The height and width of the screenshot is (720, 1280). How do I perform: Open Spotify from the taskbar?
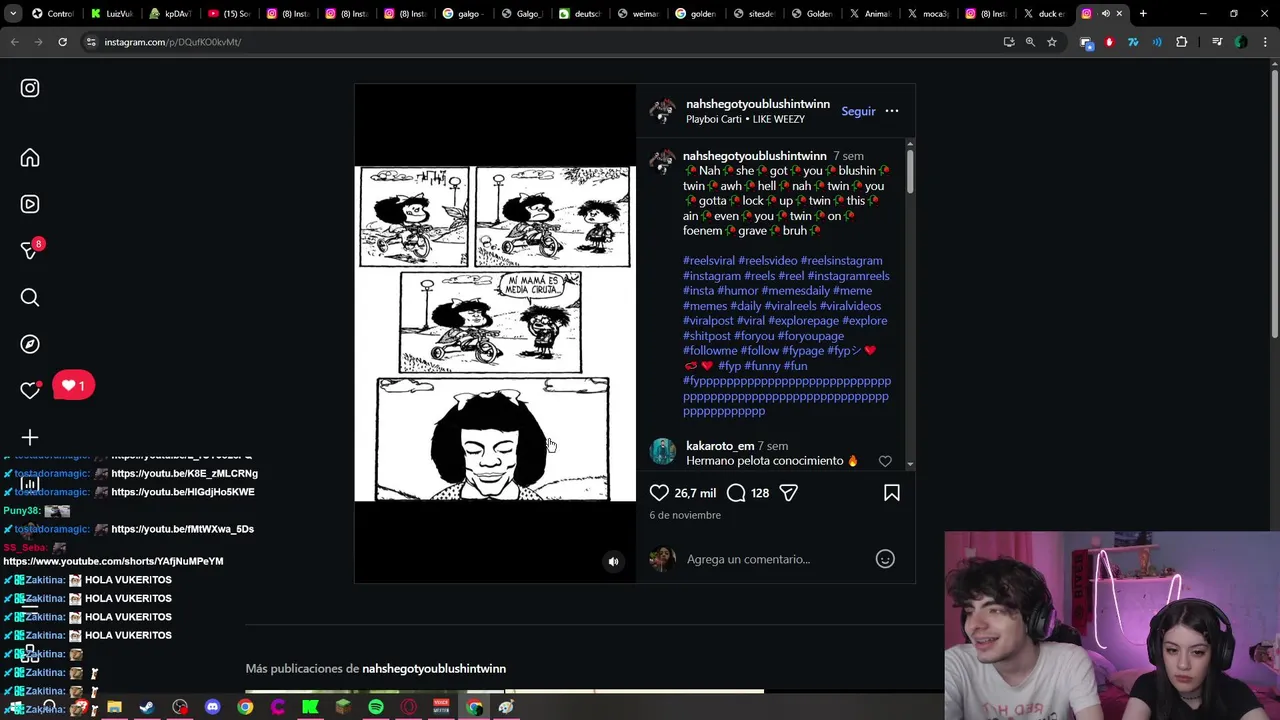point(376,707)
